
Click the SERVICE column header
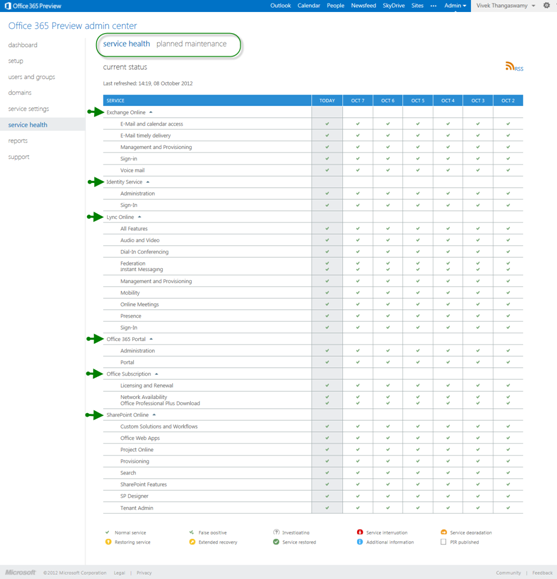click(207, 100)
